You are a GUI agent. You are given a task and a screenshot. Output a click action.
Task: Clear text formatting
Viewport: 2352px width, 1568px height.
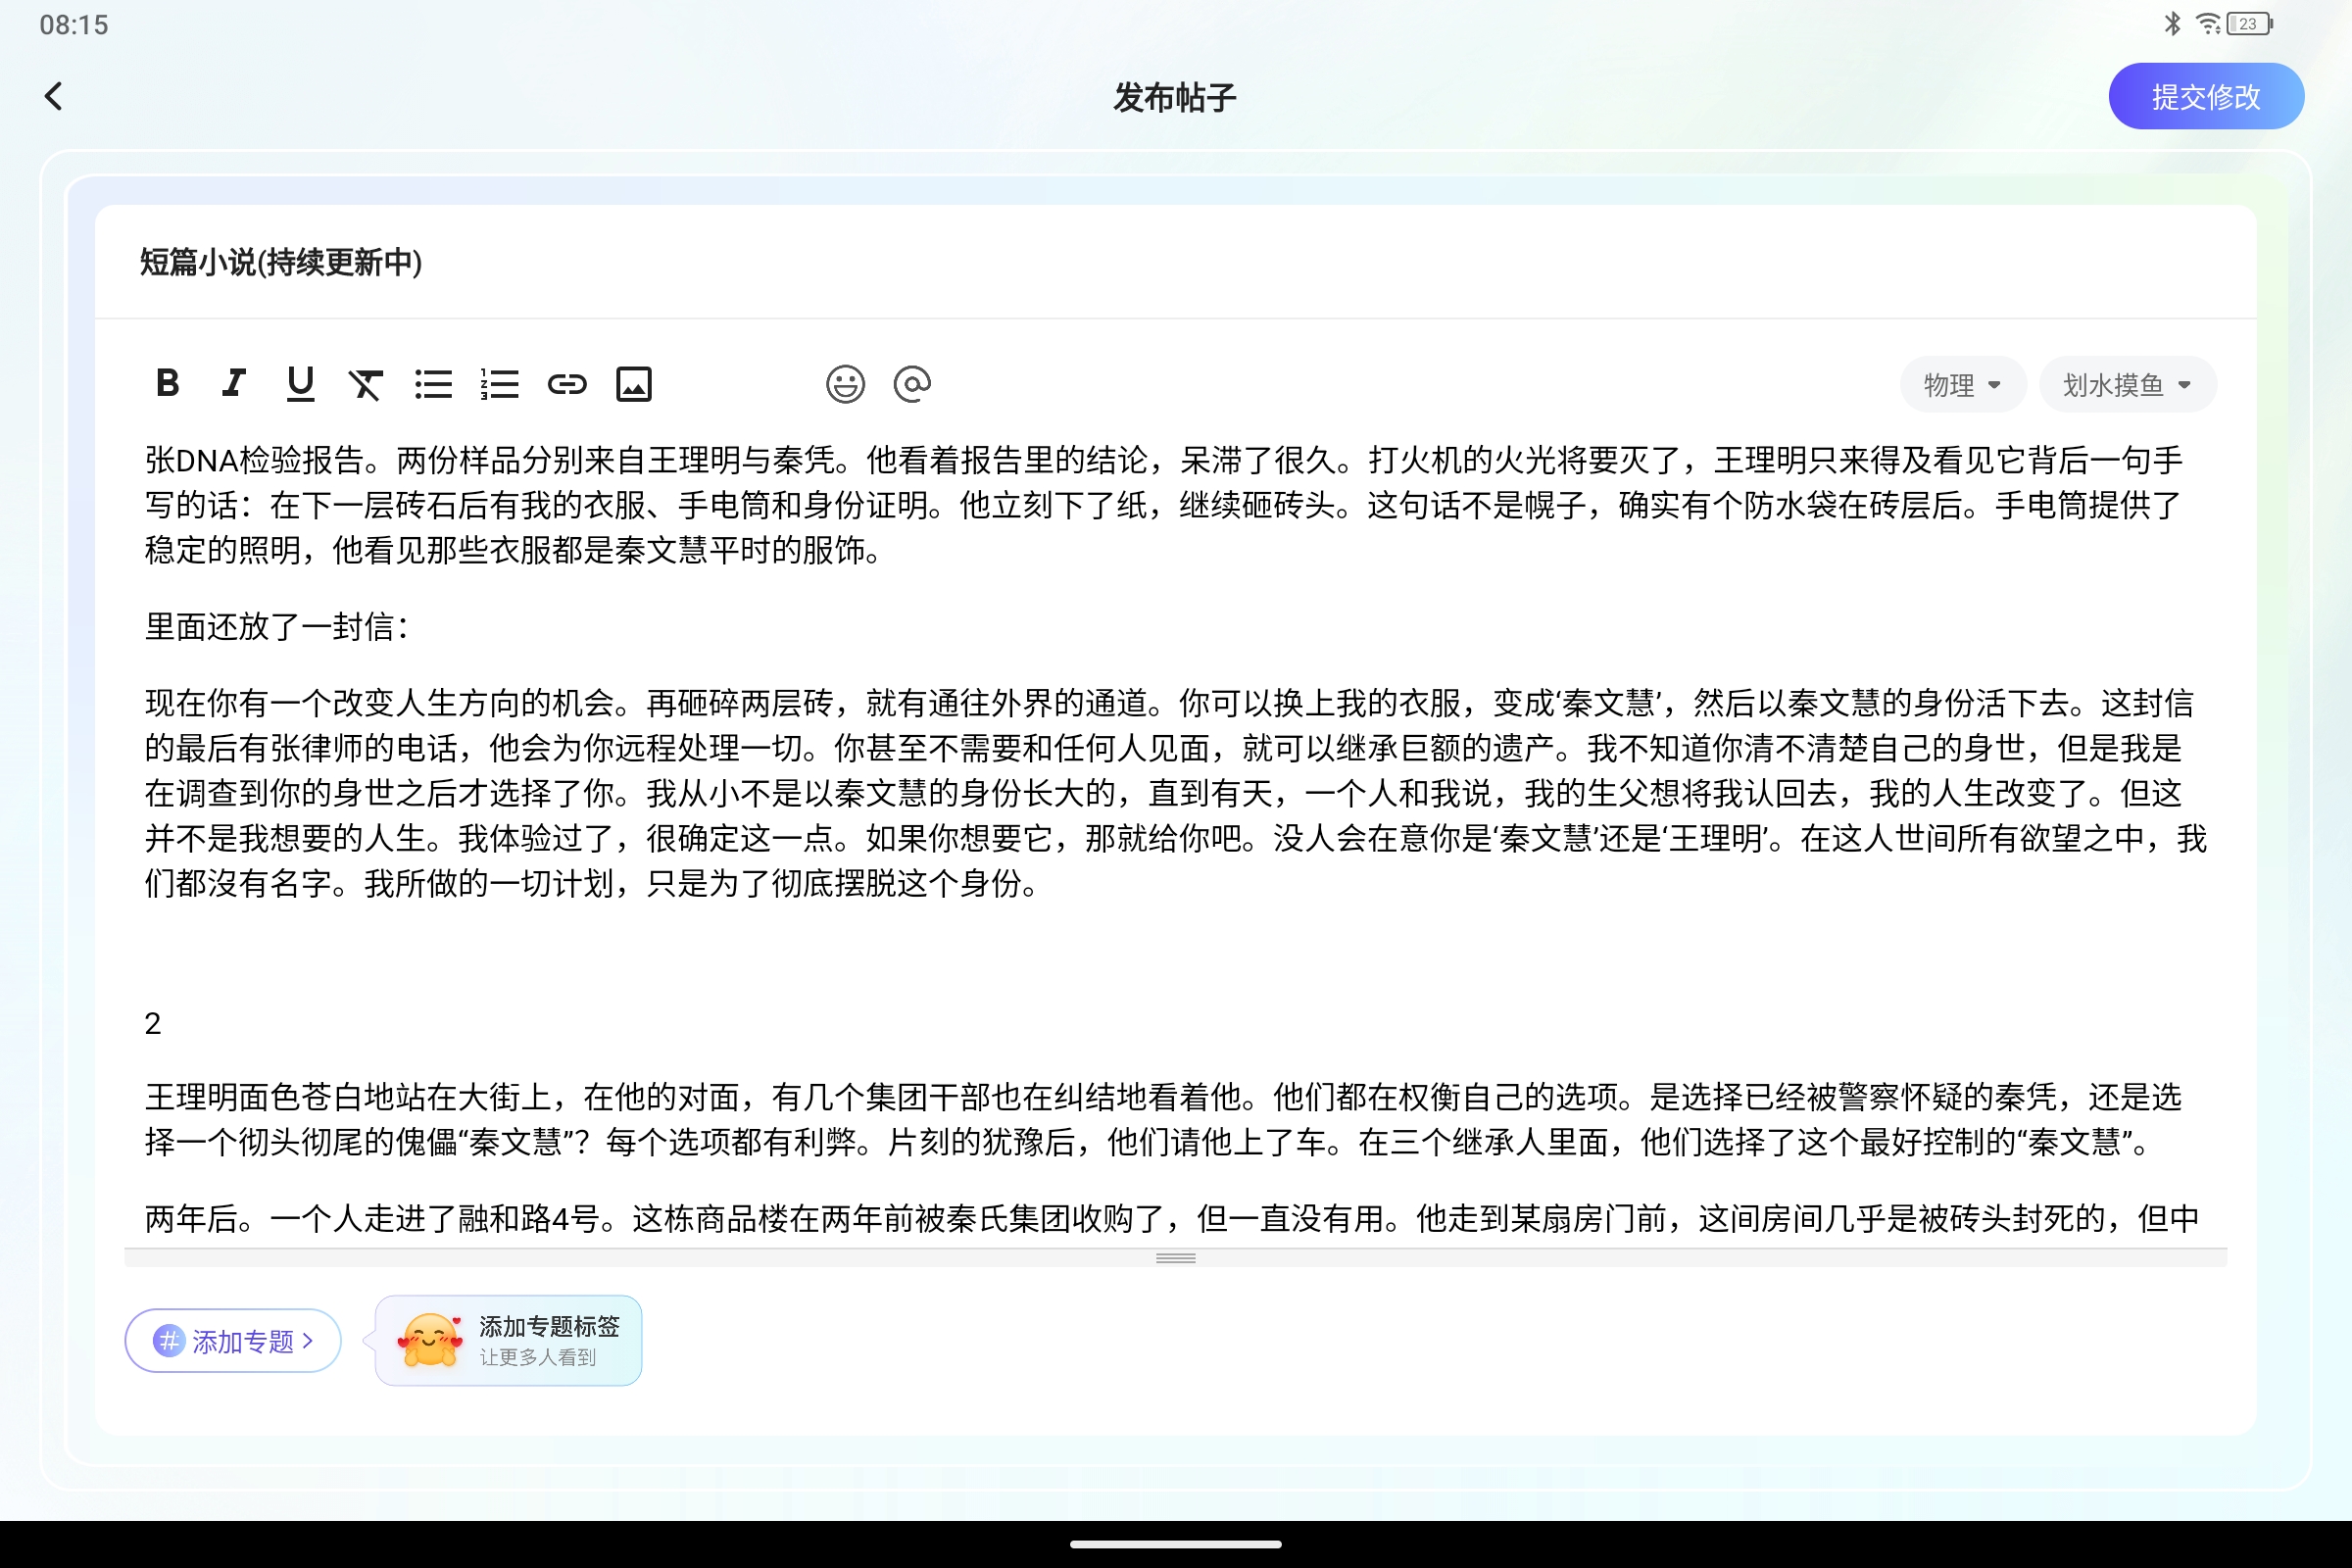(x=366, y=383)
